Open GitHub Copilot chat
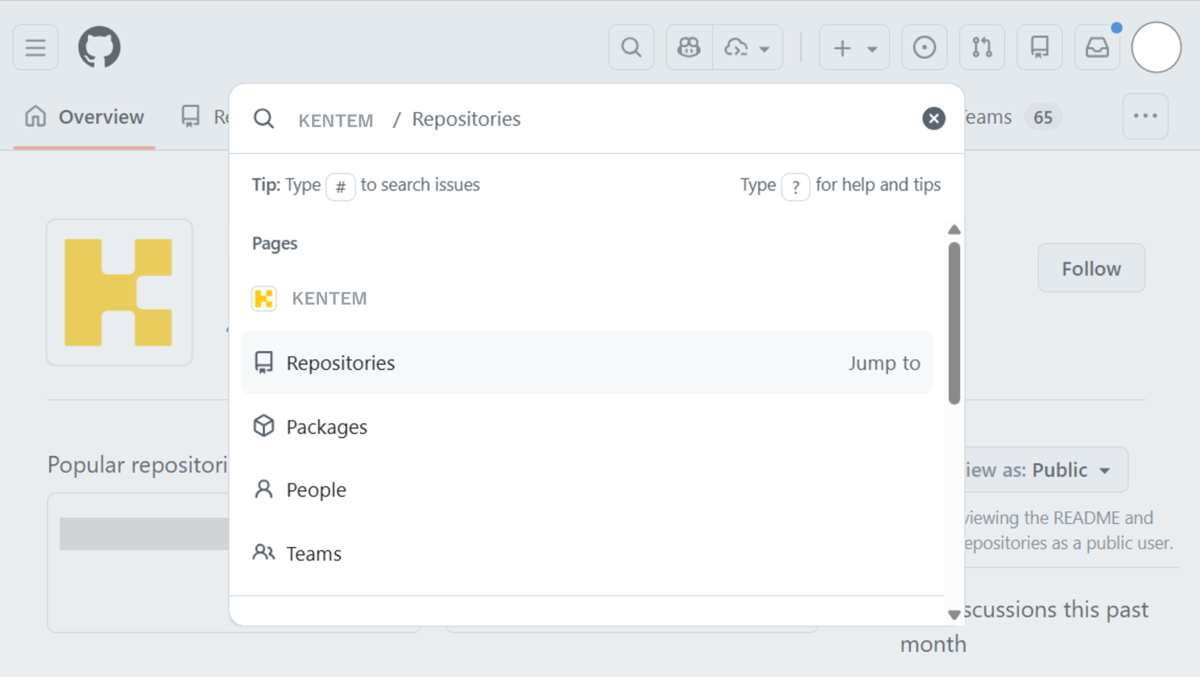Image resolution: width=1200 pixels, height=677 pixels. coord(688,46)
